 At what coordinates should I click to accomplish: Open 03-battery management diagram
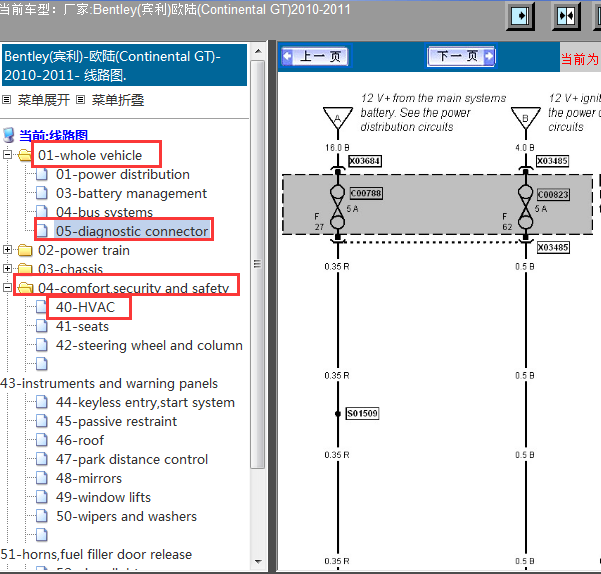click(131, 193)
